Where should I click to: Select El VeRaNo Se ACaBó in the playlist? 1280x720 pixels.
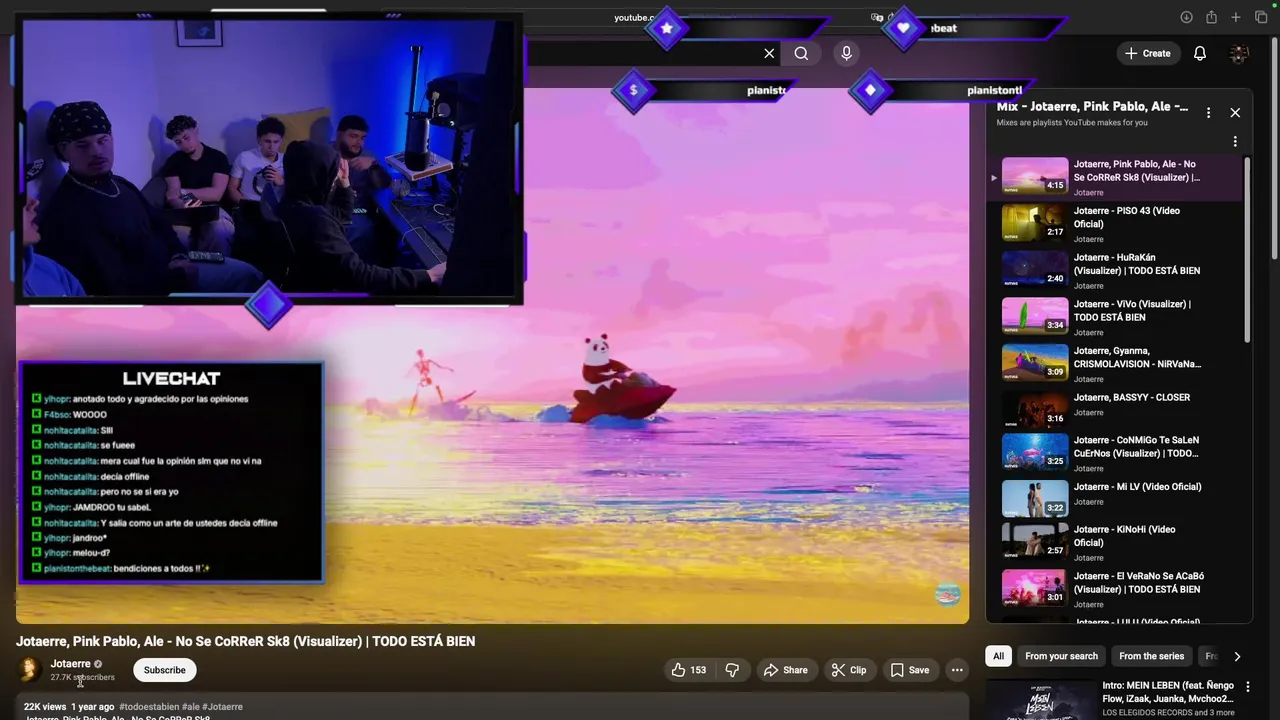click(x=1115, y=588)
